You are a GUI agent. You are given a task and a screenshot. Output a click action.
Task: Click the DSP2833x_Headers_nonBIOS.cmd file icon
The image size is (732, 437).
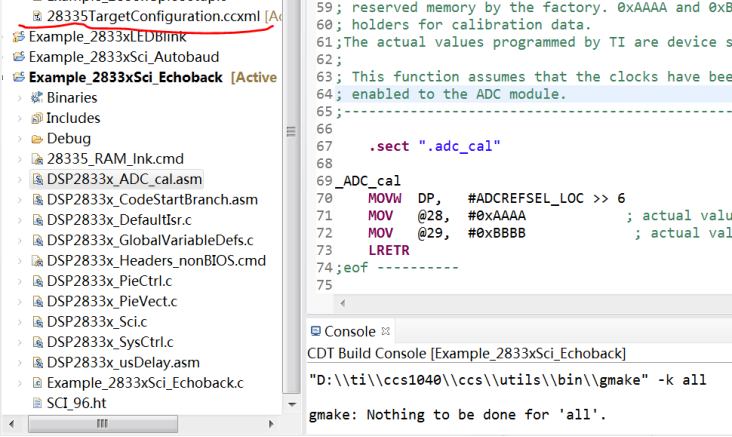[37, 261]
